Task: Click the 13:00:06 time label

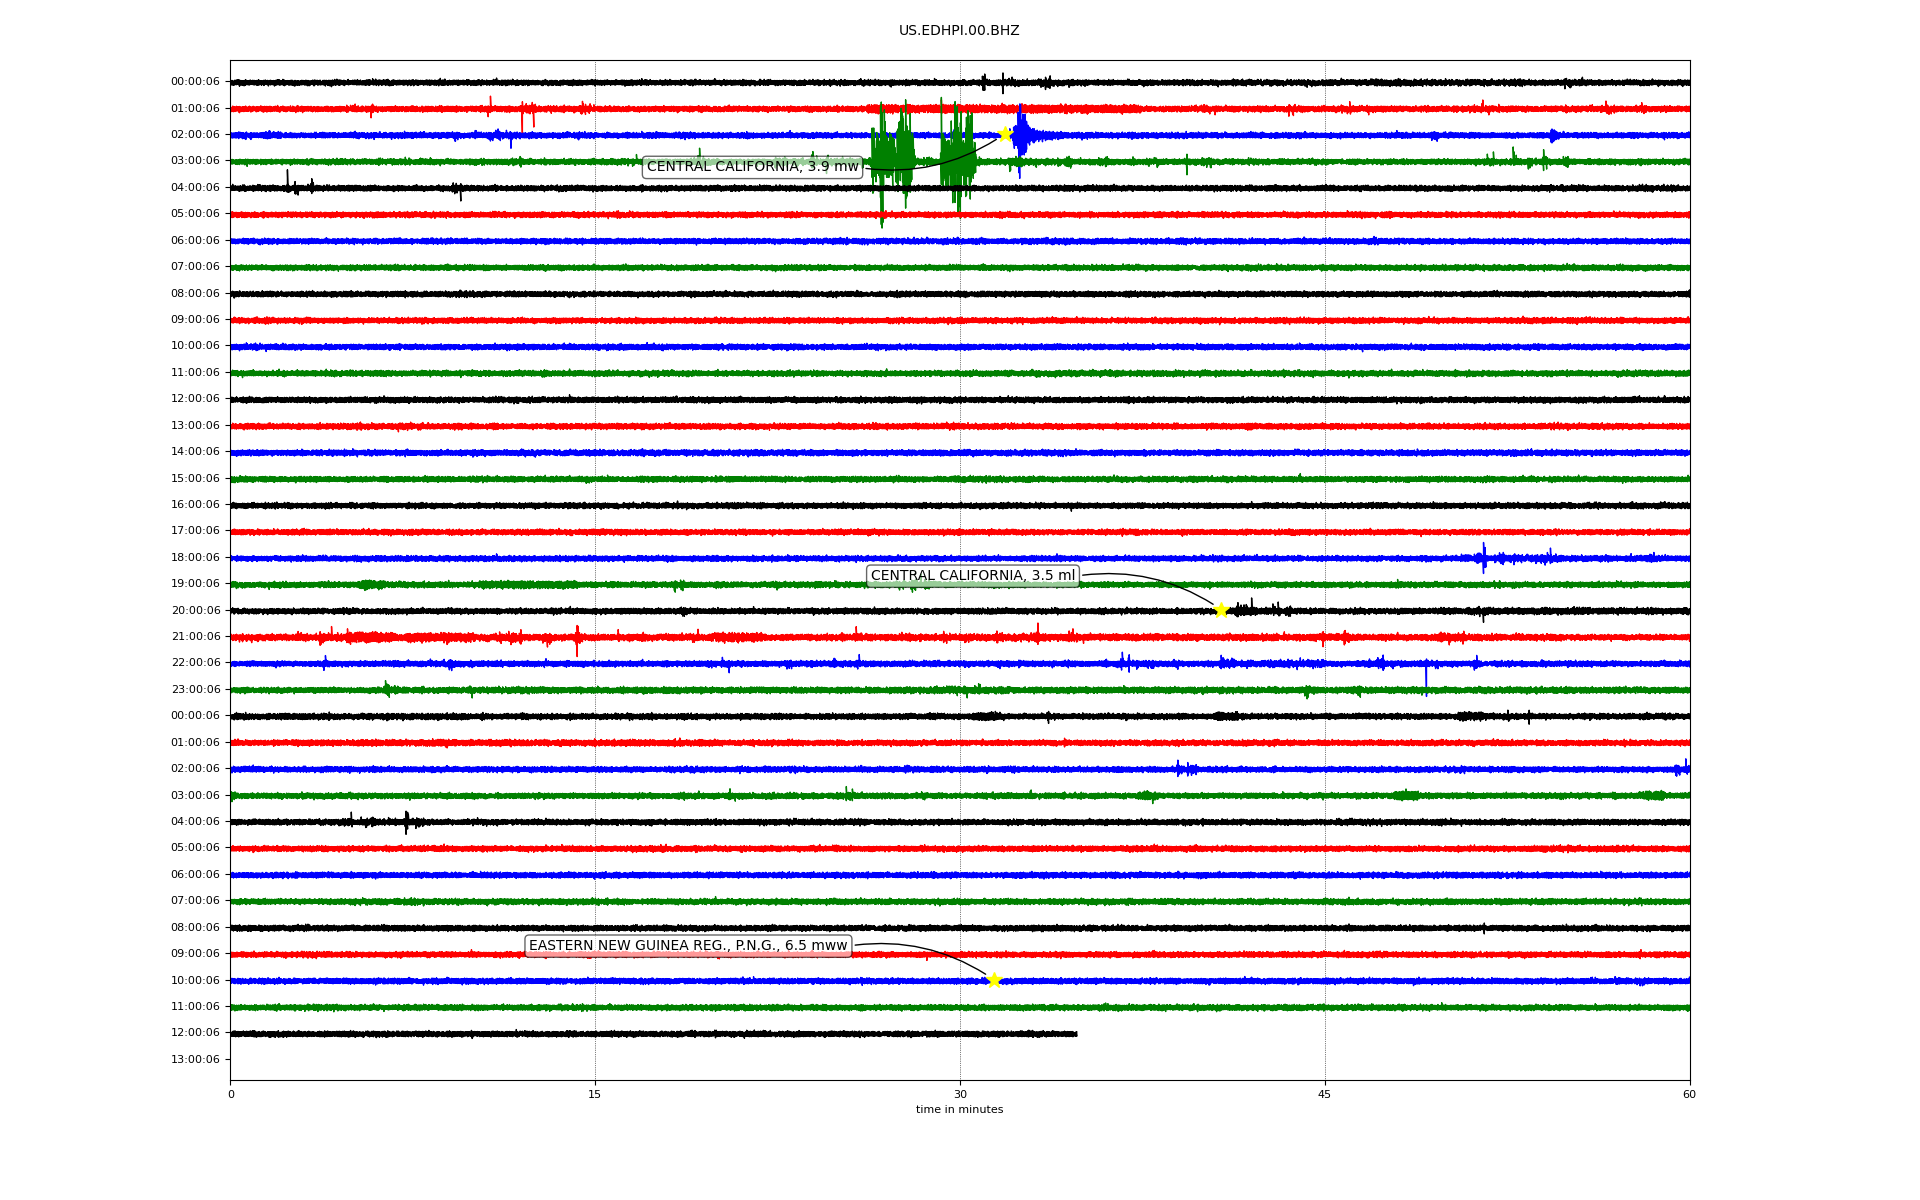Action: pos(195,1059)
